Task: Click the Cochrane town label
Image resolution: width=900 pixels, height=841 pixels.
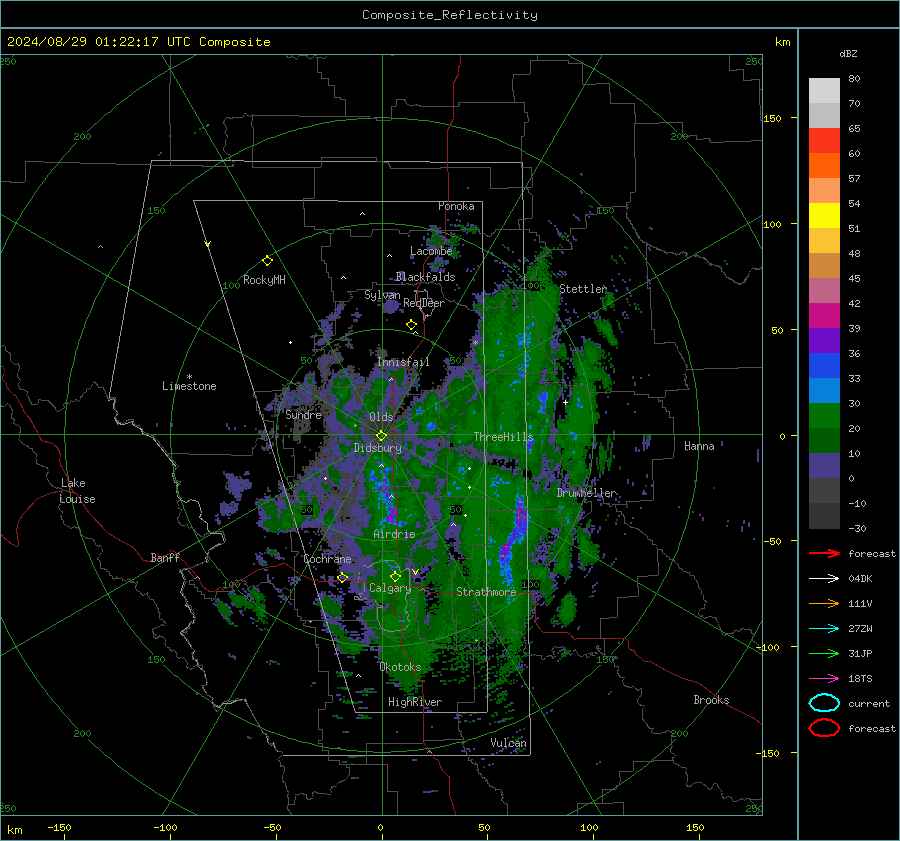Action: coord(327,559)
